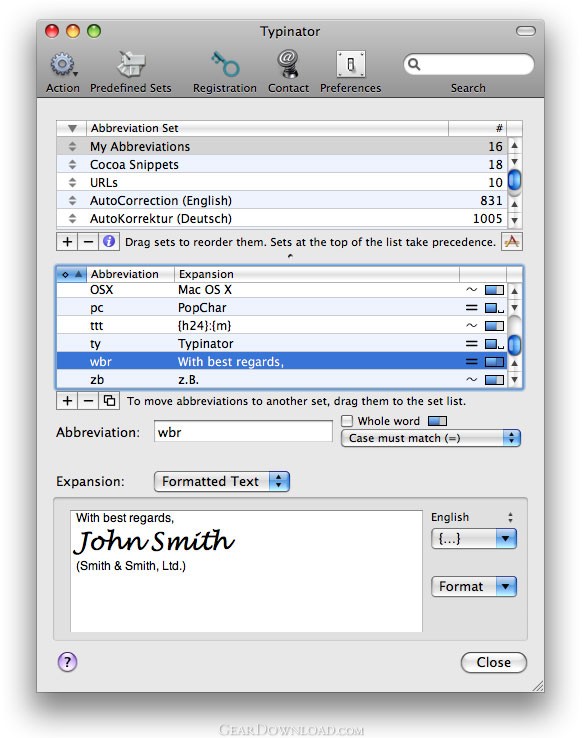
Task: Click reorder handle of AutoCorrection (English) set
Action: point(72,200)
